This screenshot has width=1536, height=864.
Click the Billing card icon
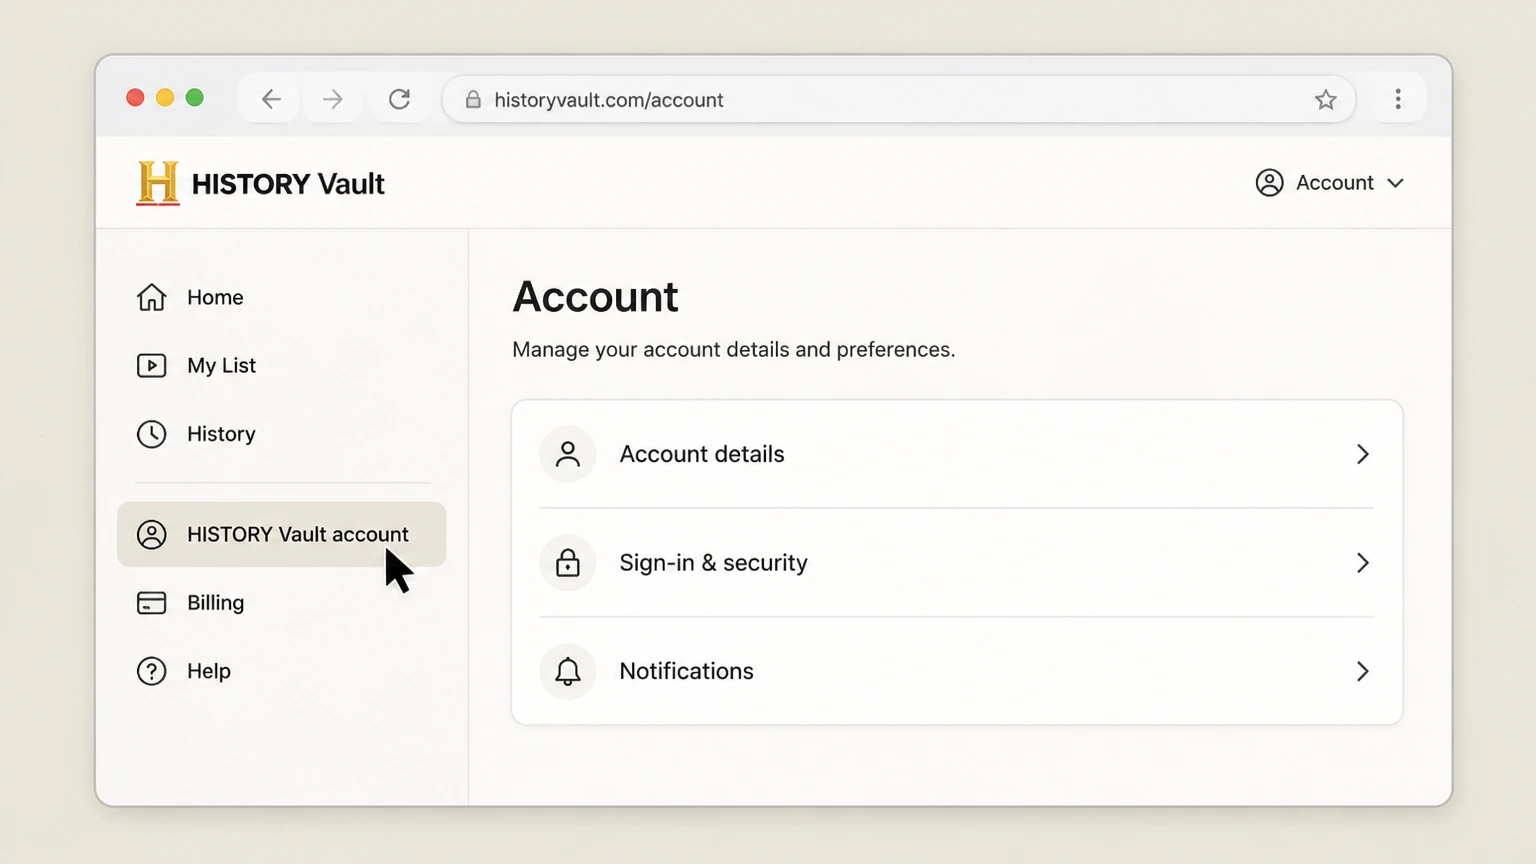click(x=152, y=603)
